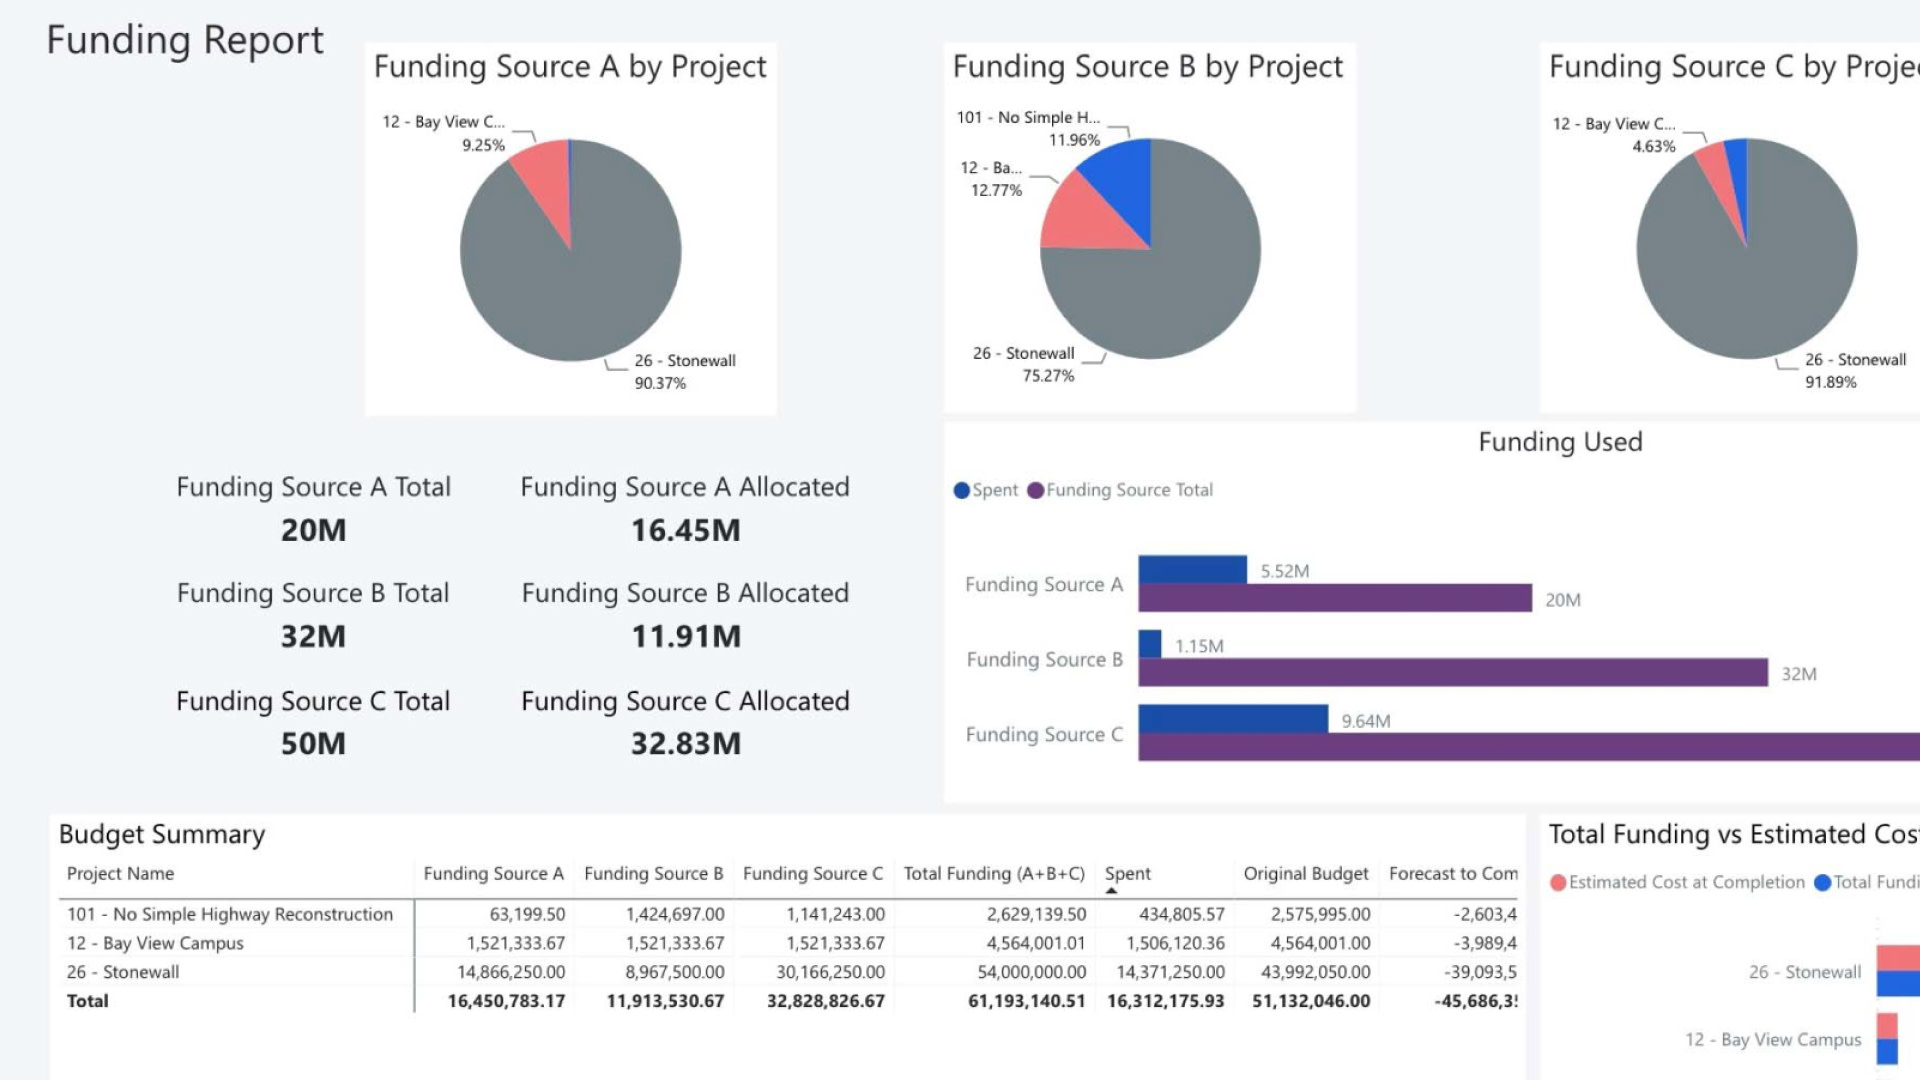Click the Project Name column header
The width and height of the screenshot is (1920, 1080).
pos(120,873)
